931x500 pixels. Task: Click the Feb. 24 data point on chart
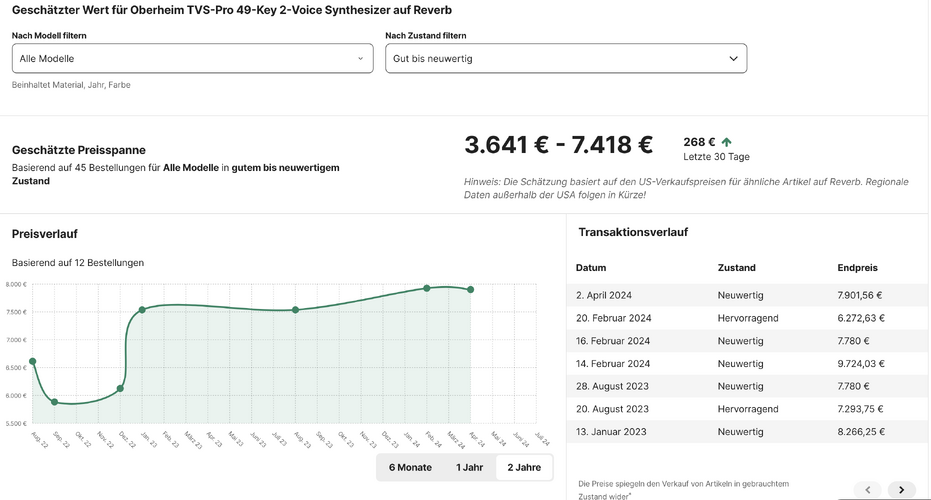(x=426, y=288)
